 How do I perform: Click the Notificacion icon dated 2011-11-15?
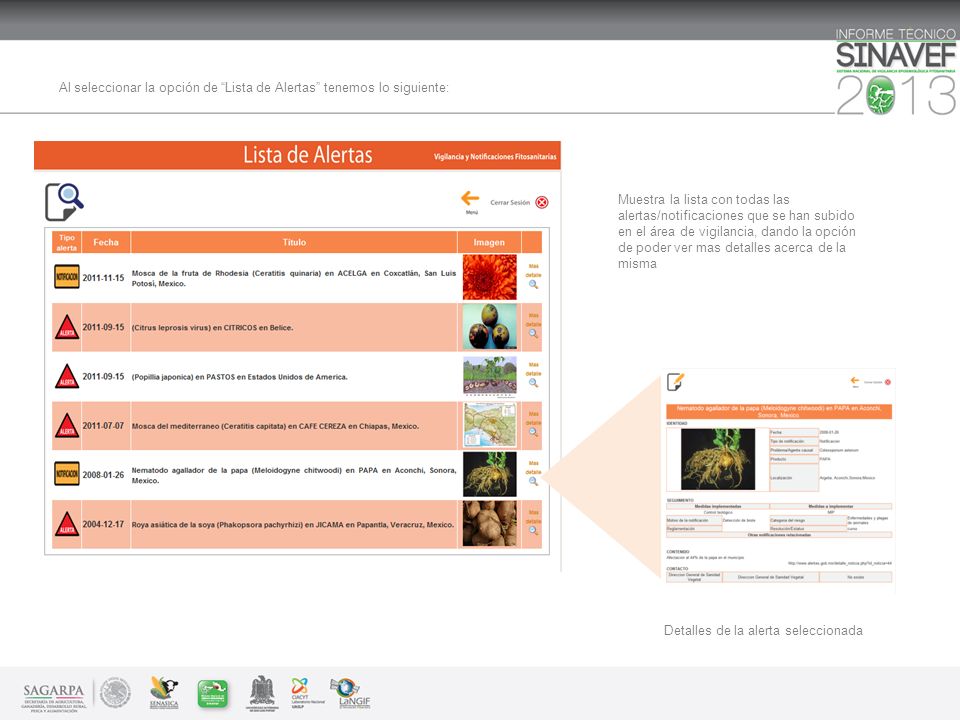point(67,277)
